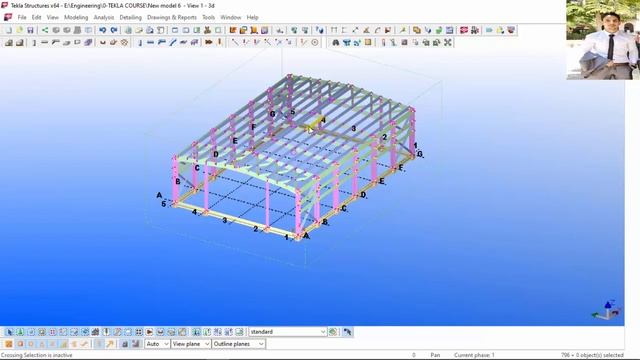640x360 pixels.
Task: Toggle the Select all switch
Action: (x=9, y=332)
